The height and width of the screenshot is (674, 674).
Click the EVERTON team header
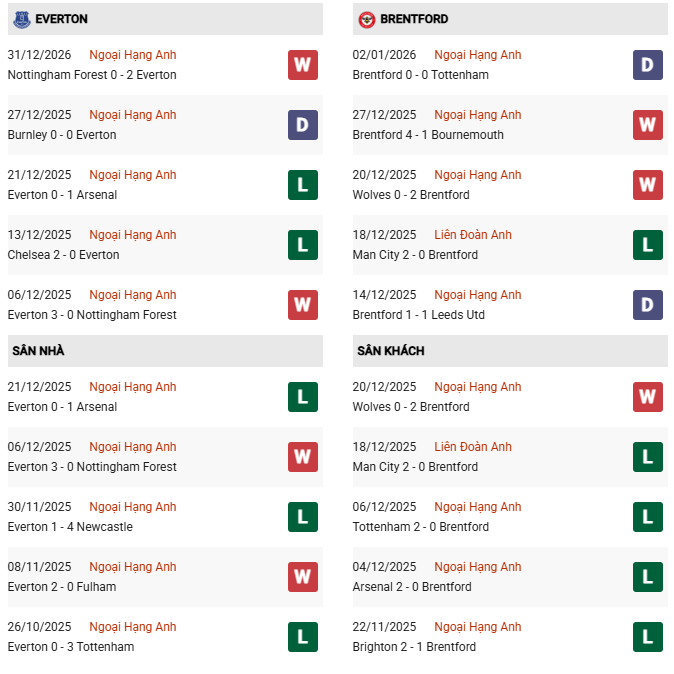(61, 19)
